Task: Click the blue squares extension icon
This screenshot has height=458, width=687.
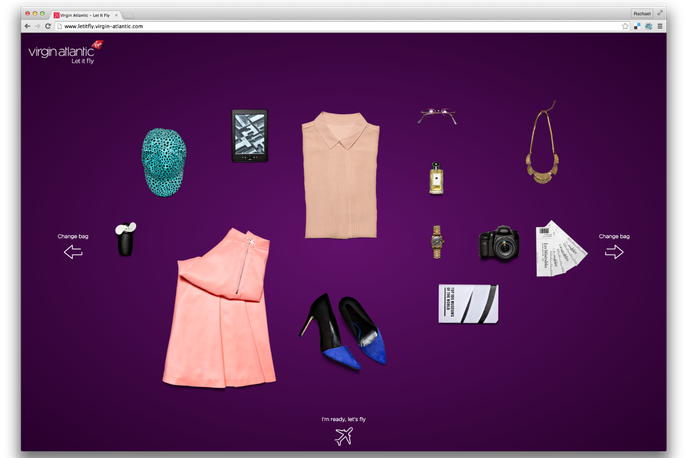Action: point(637,26)
